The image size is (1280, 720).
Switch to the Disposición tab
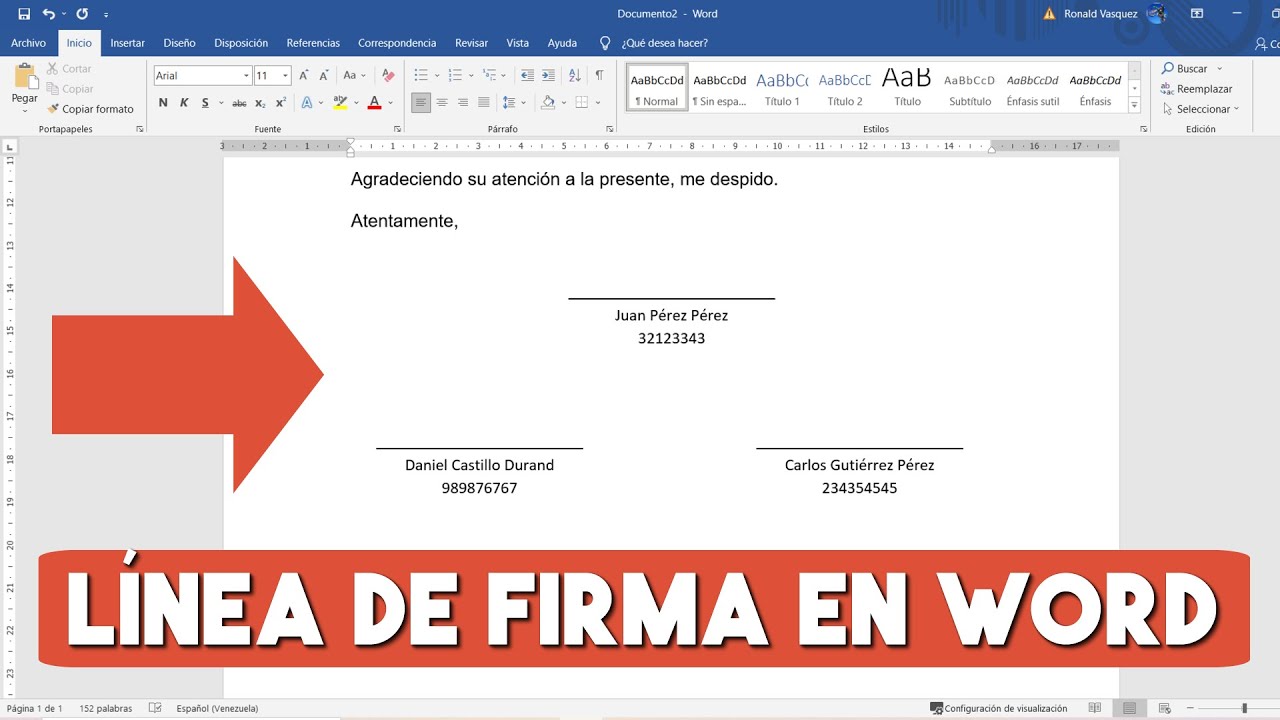tap(241, 43)
